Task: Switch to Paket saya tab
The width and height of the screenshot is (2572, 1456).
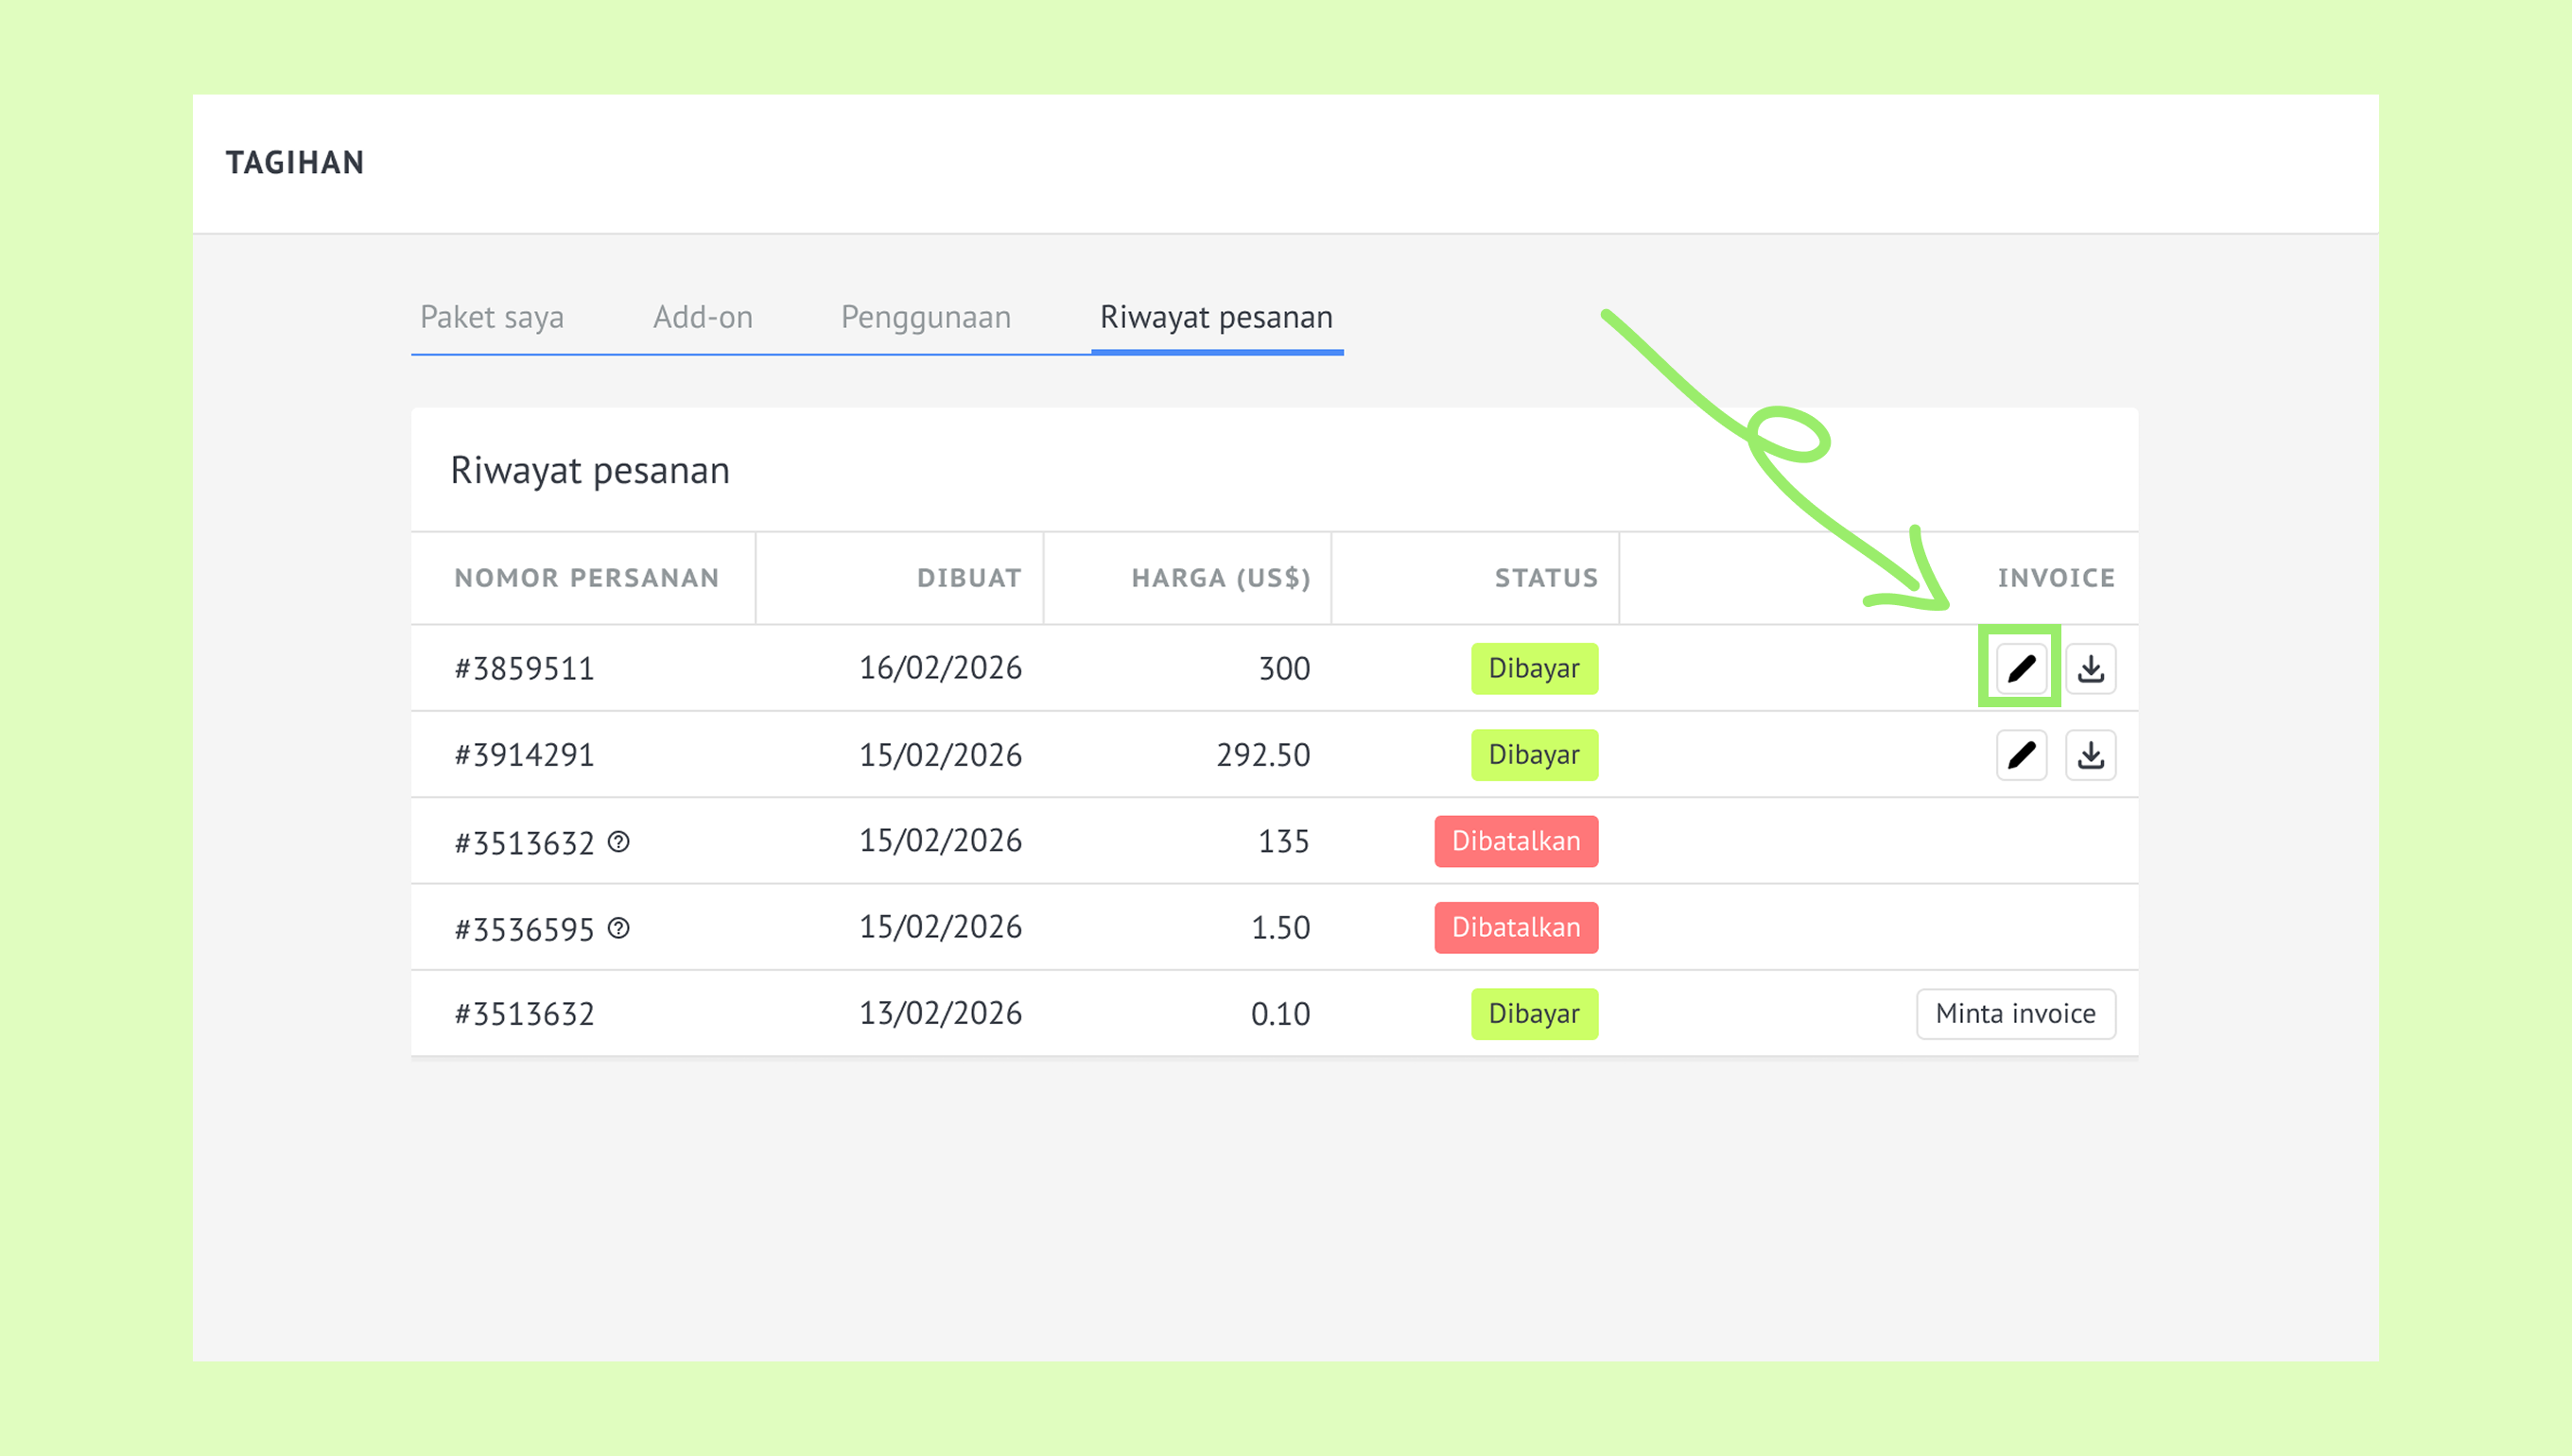Action: pyautogui.click(x=492, y=317)
